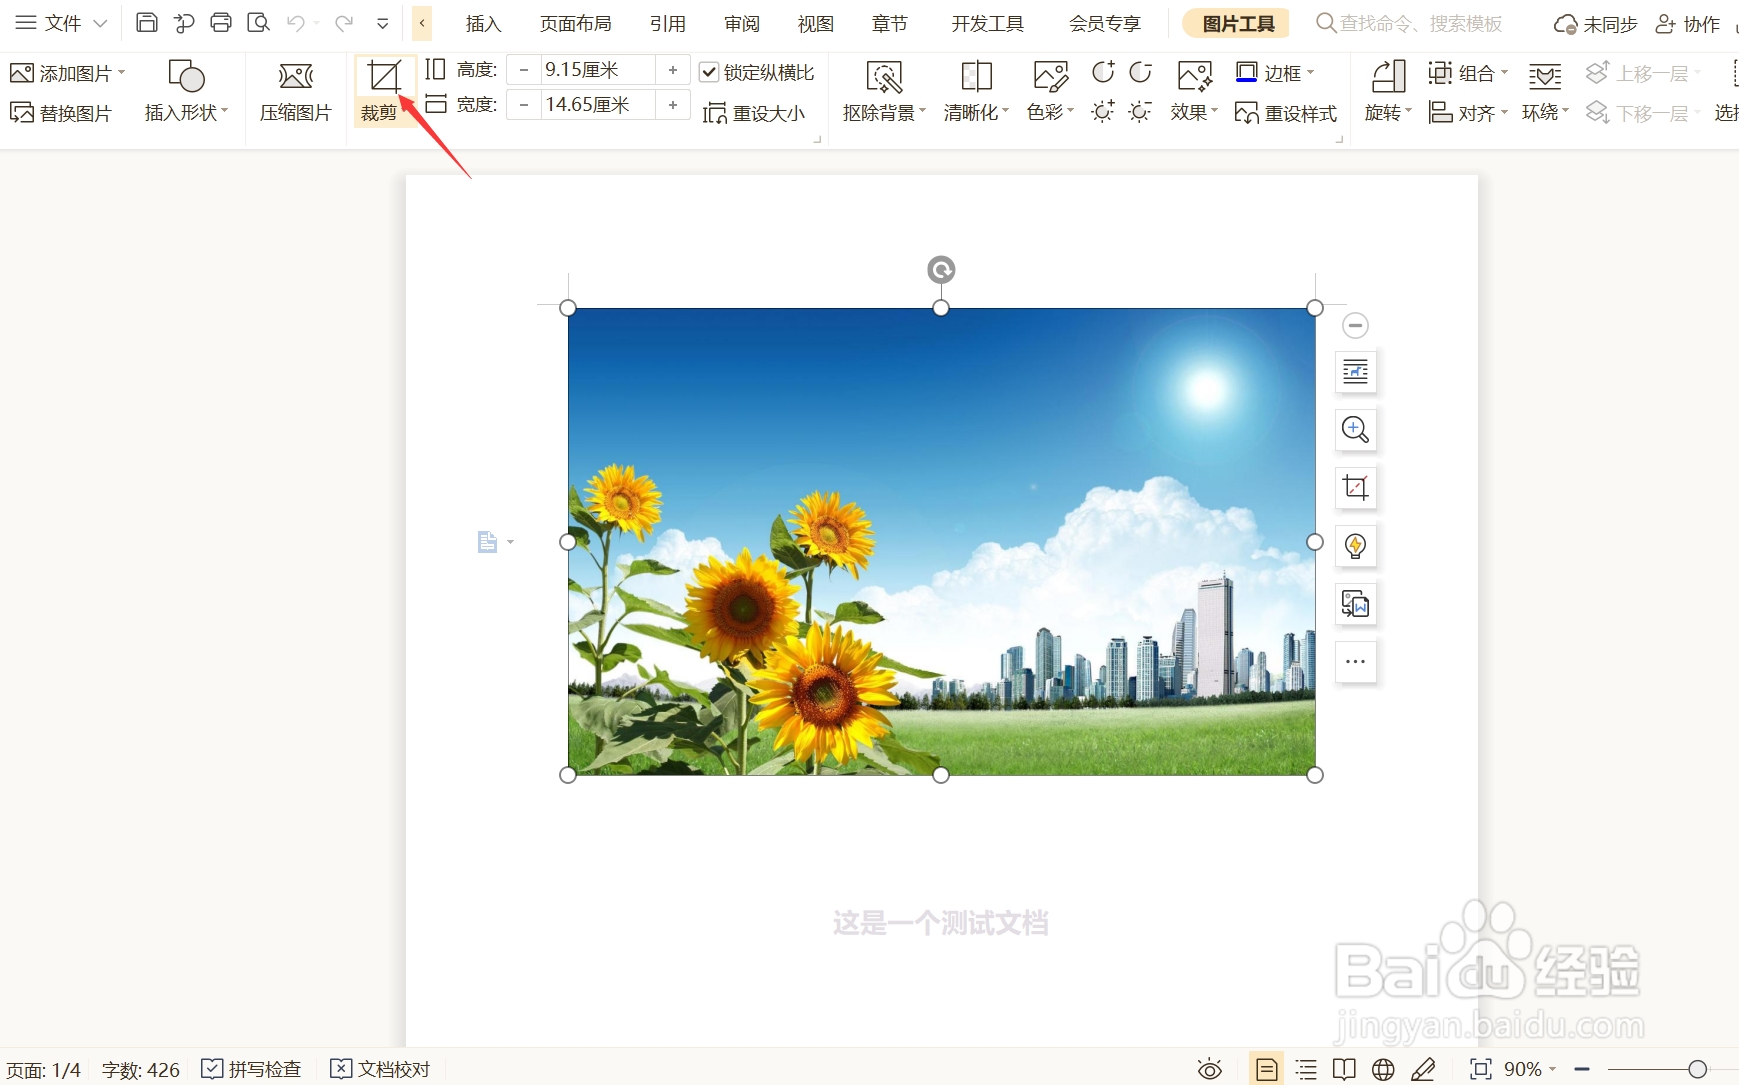The width and height of the screenshot is (1739, 1085).
Task: Click the Undo arrow icon
Action: pos(296,23)
